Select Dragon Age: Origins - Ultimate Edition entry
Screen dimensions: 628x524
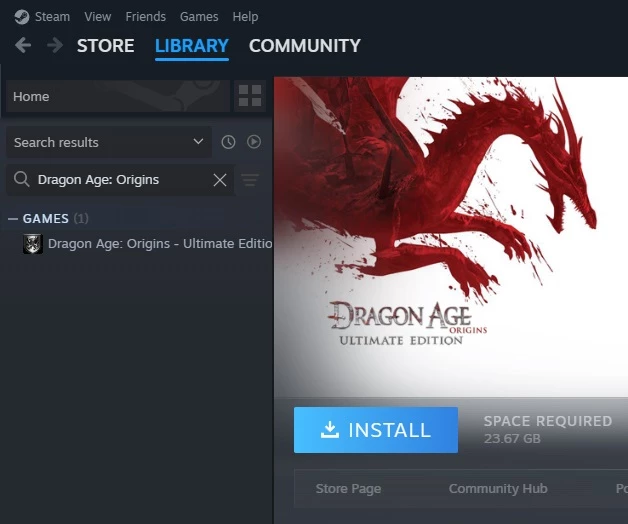(147, 244)
